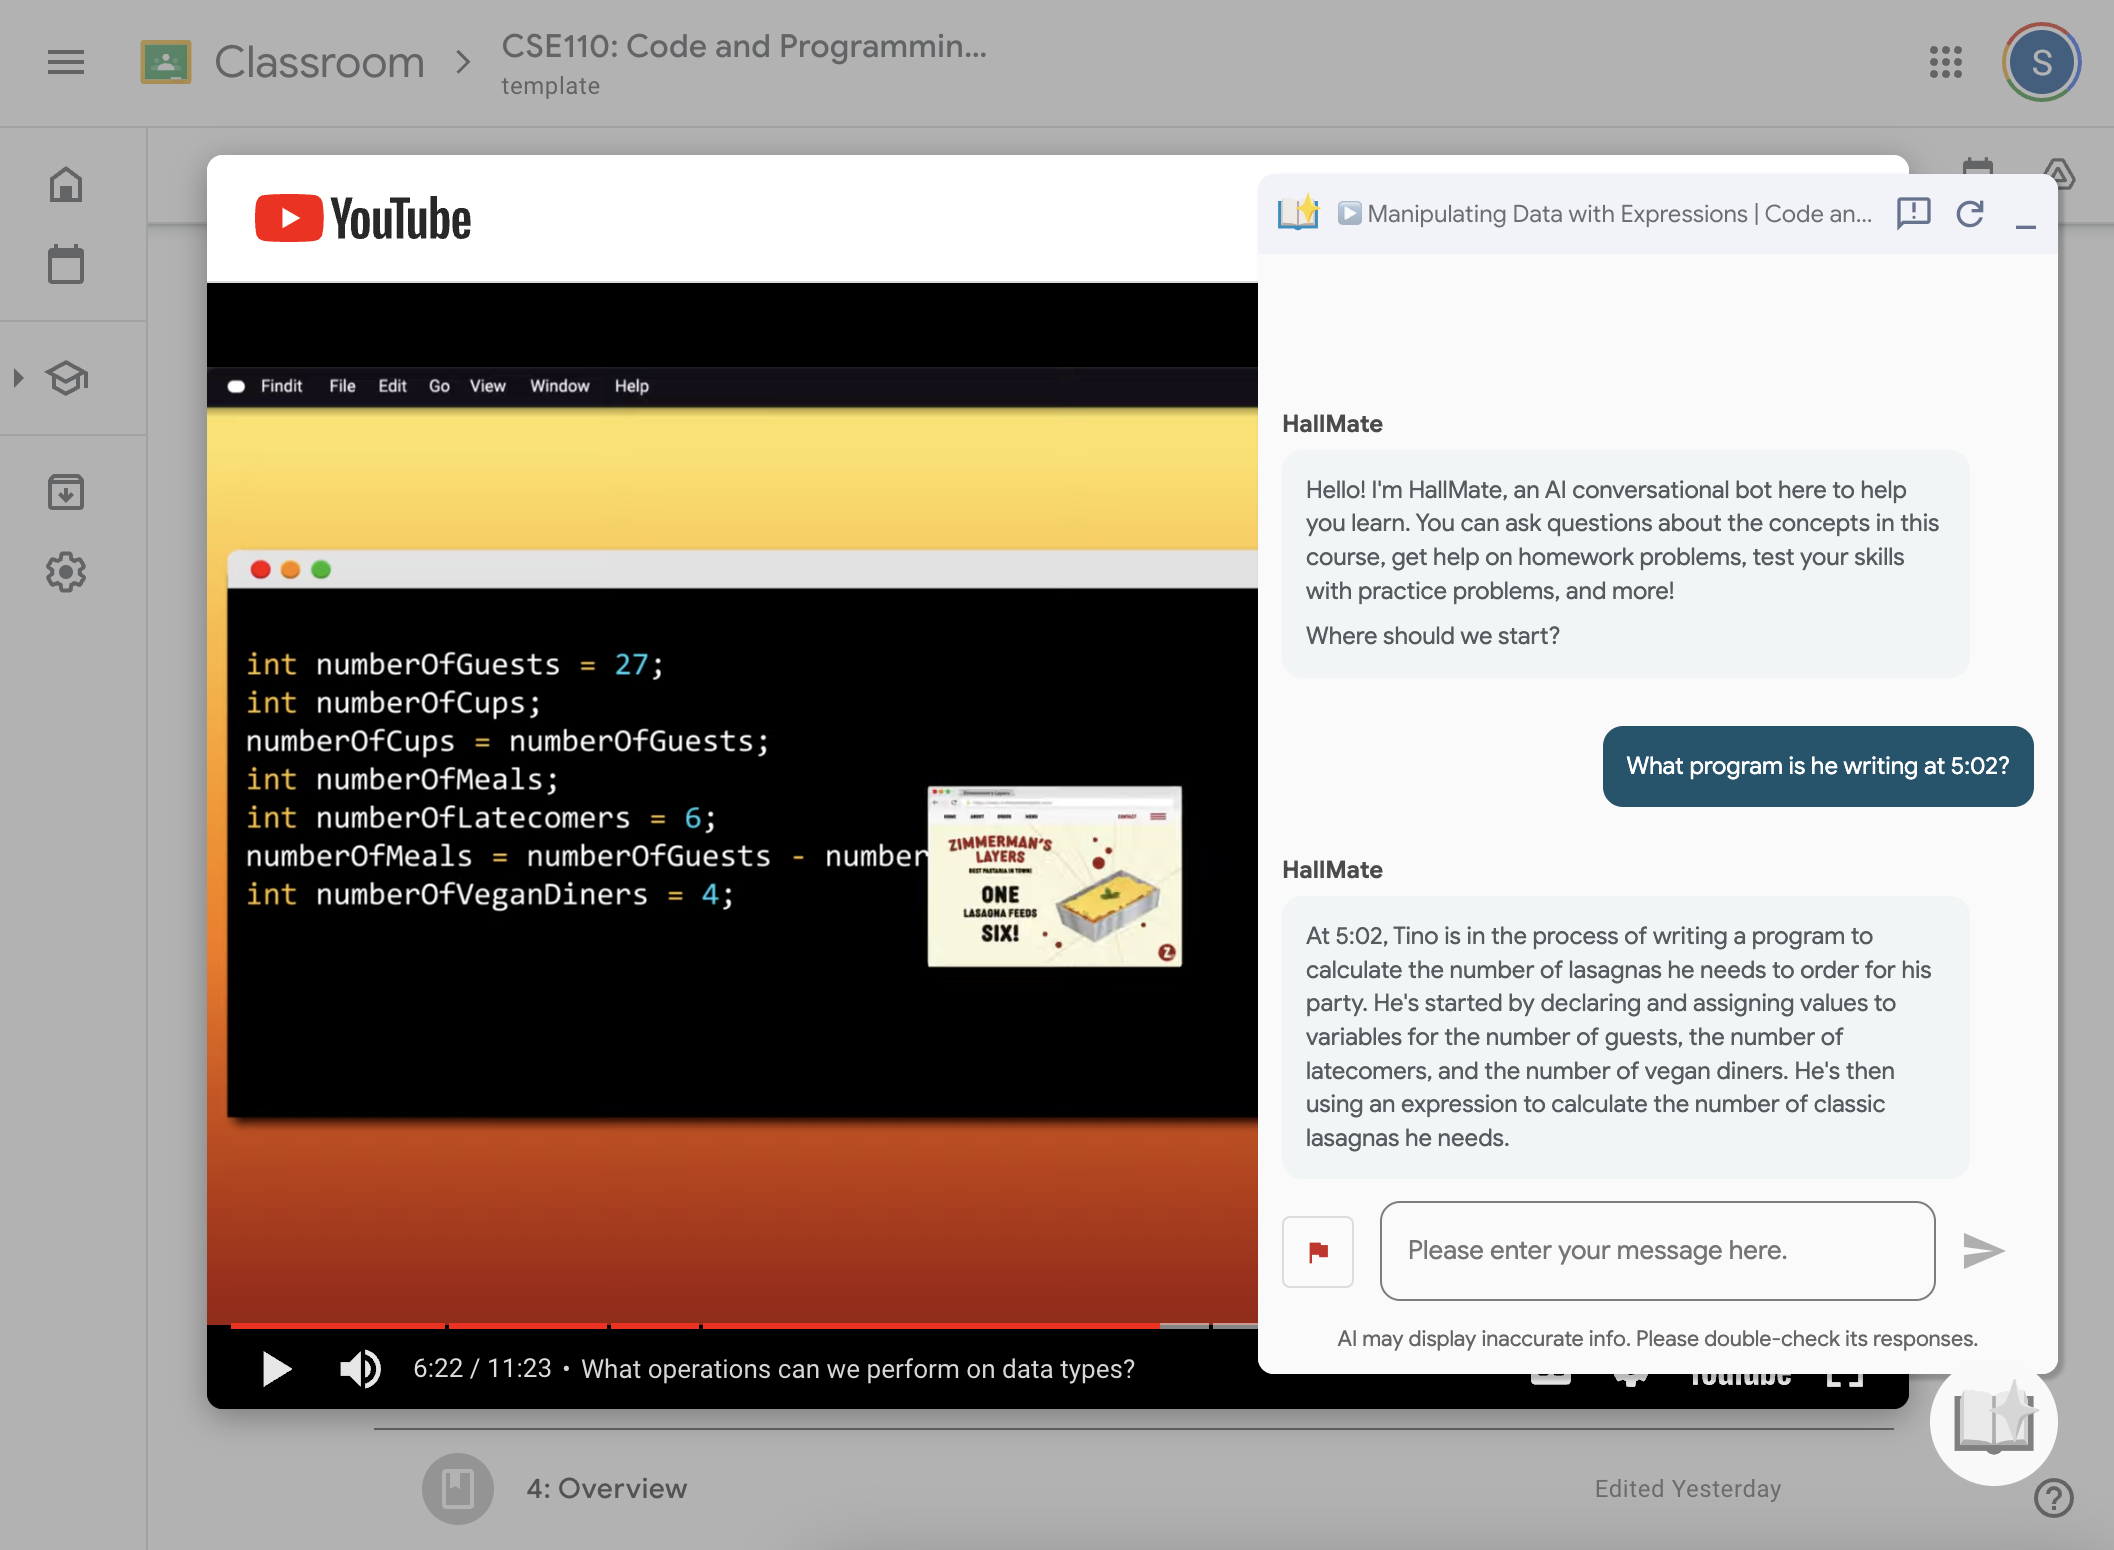
Task: Open the Home icon in sidebar
Action: click(x=66, y=185)
